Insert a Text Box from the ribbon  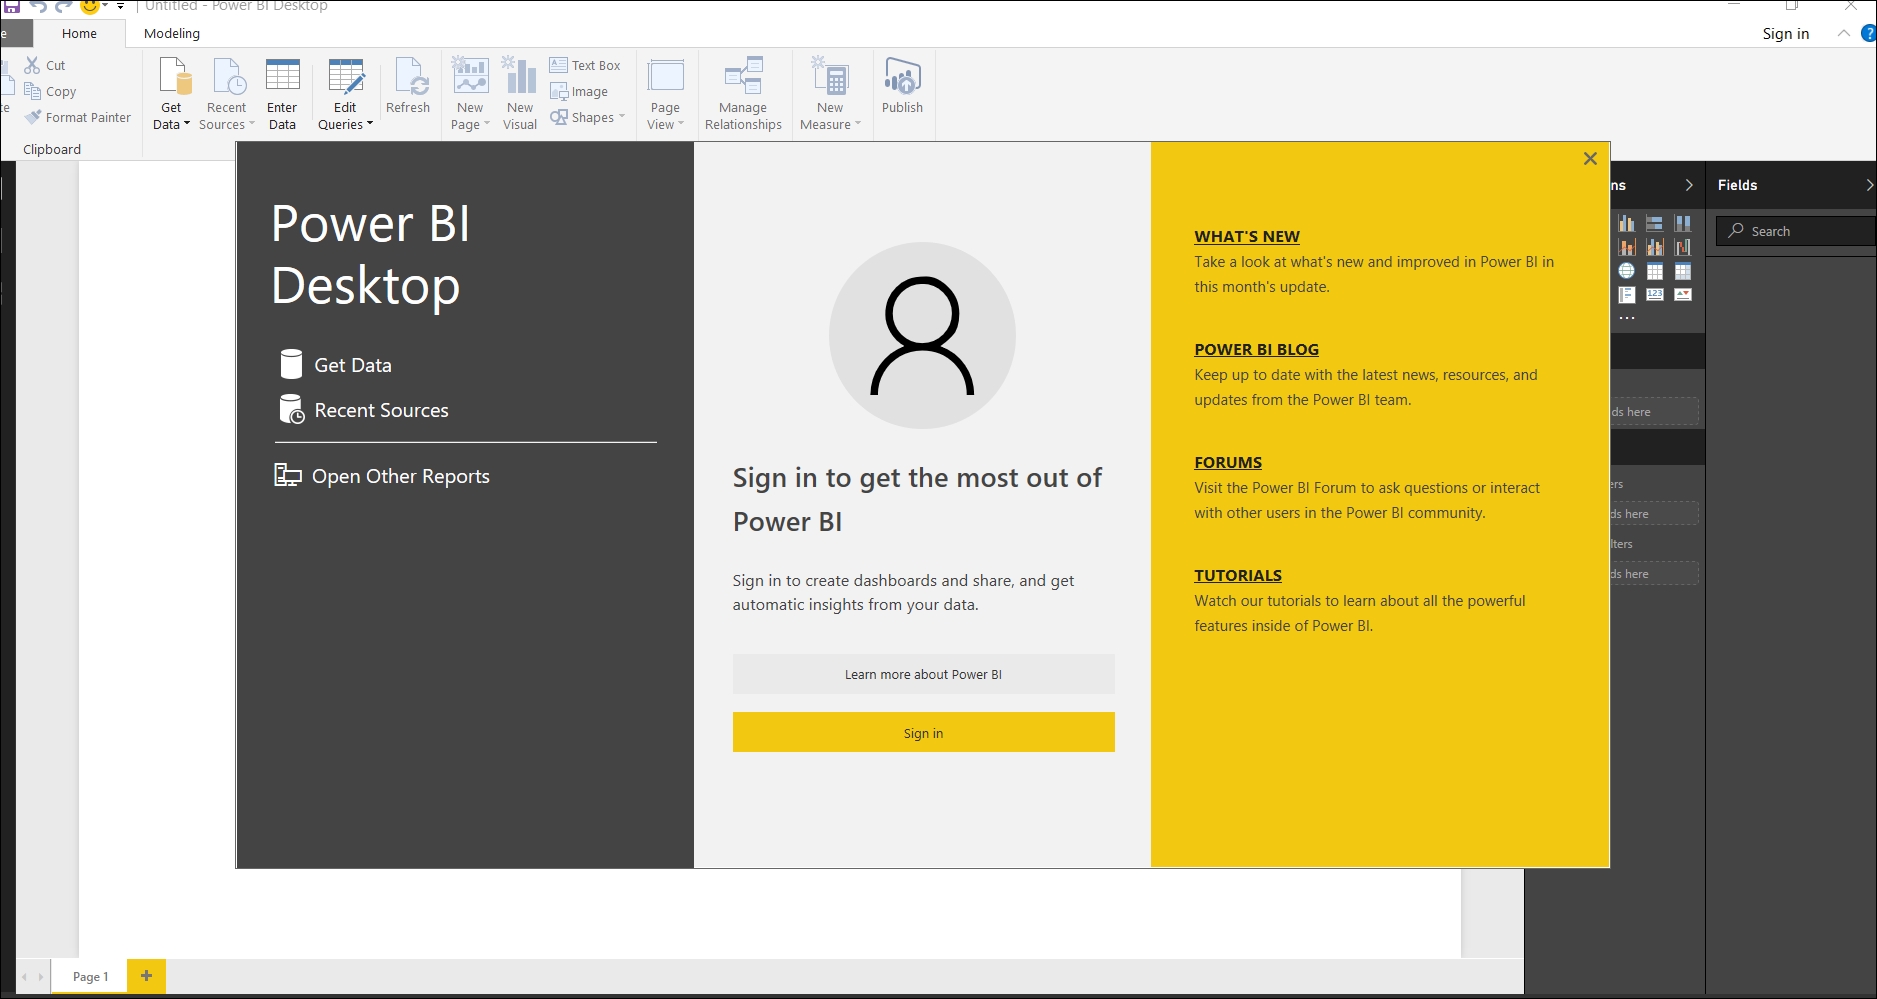coord(585,65)
